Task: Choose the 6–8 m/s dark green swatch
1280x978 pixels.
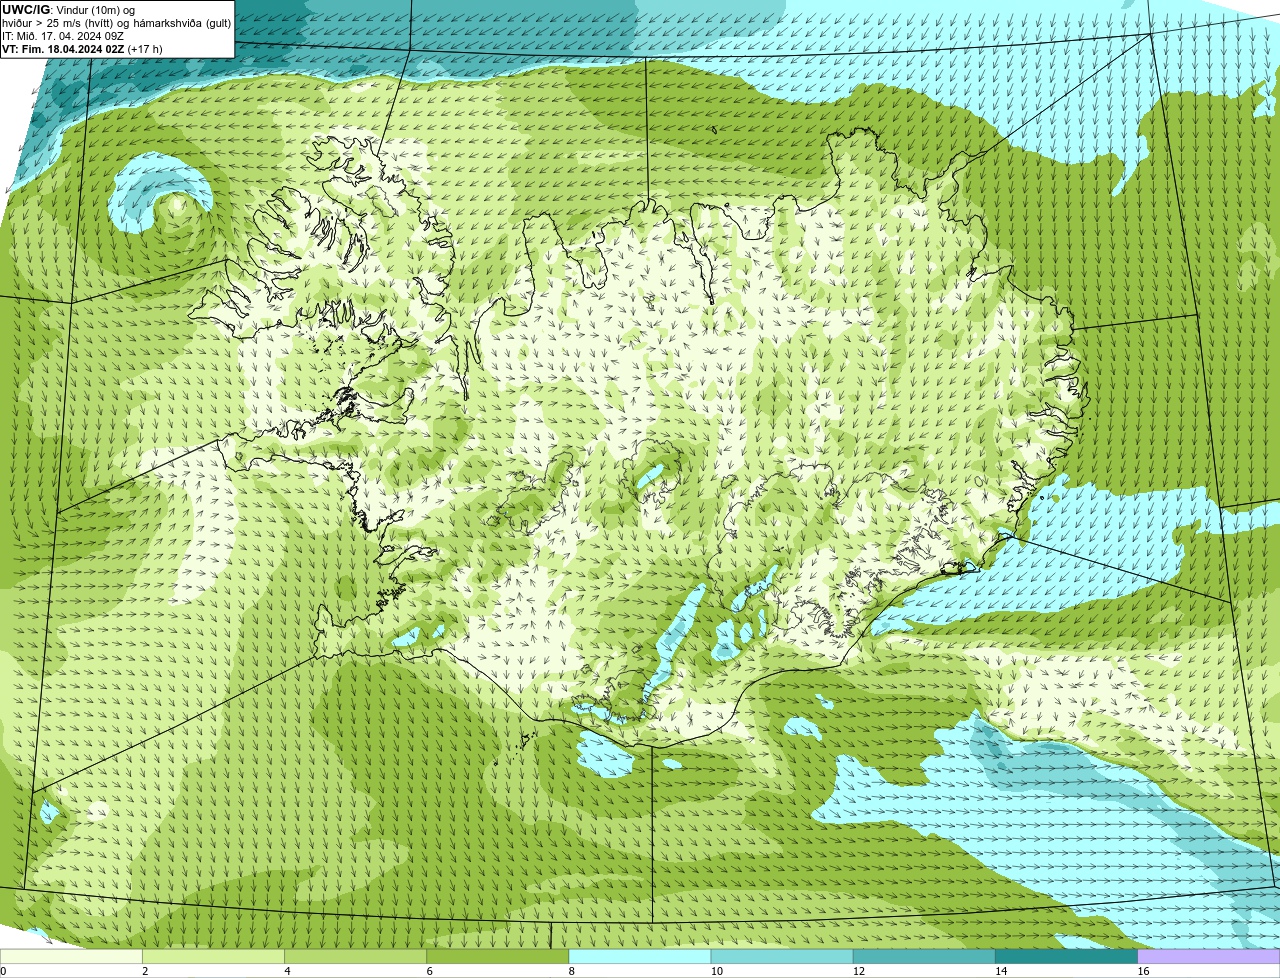Action: (x=497, y=956)
